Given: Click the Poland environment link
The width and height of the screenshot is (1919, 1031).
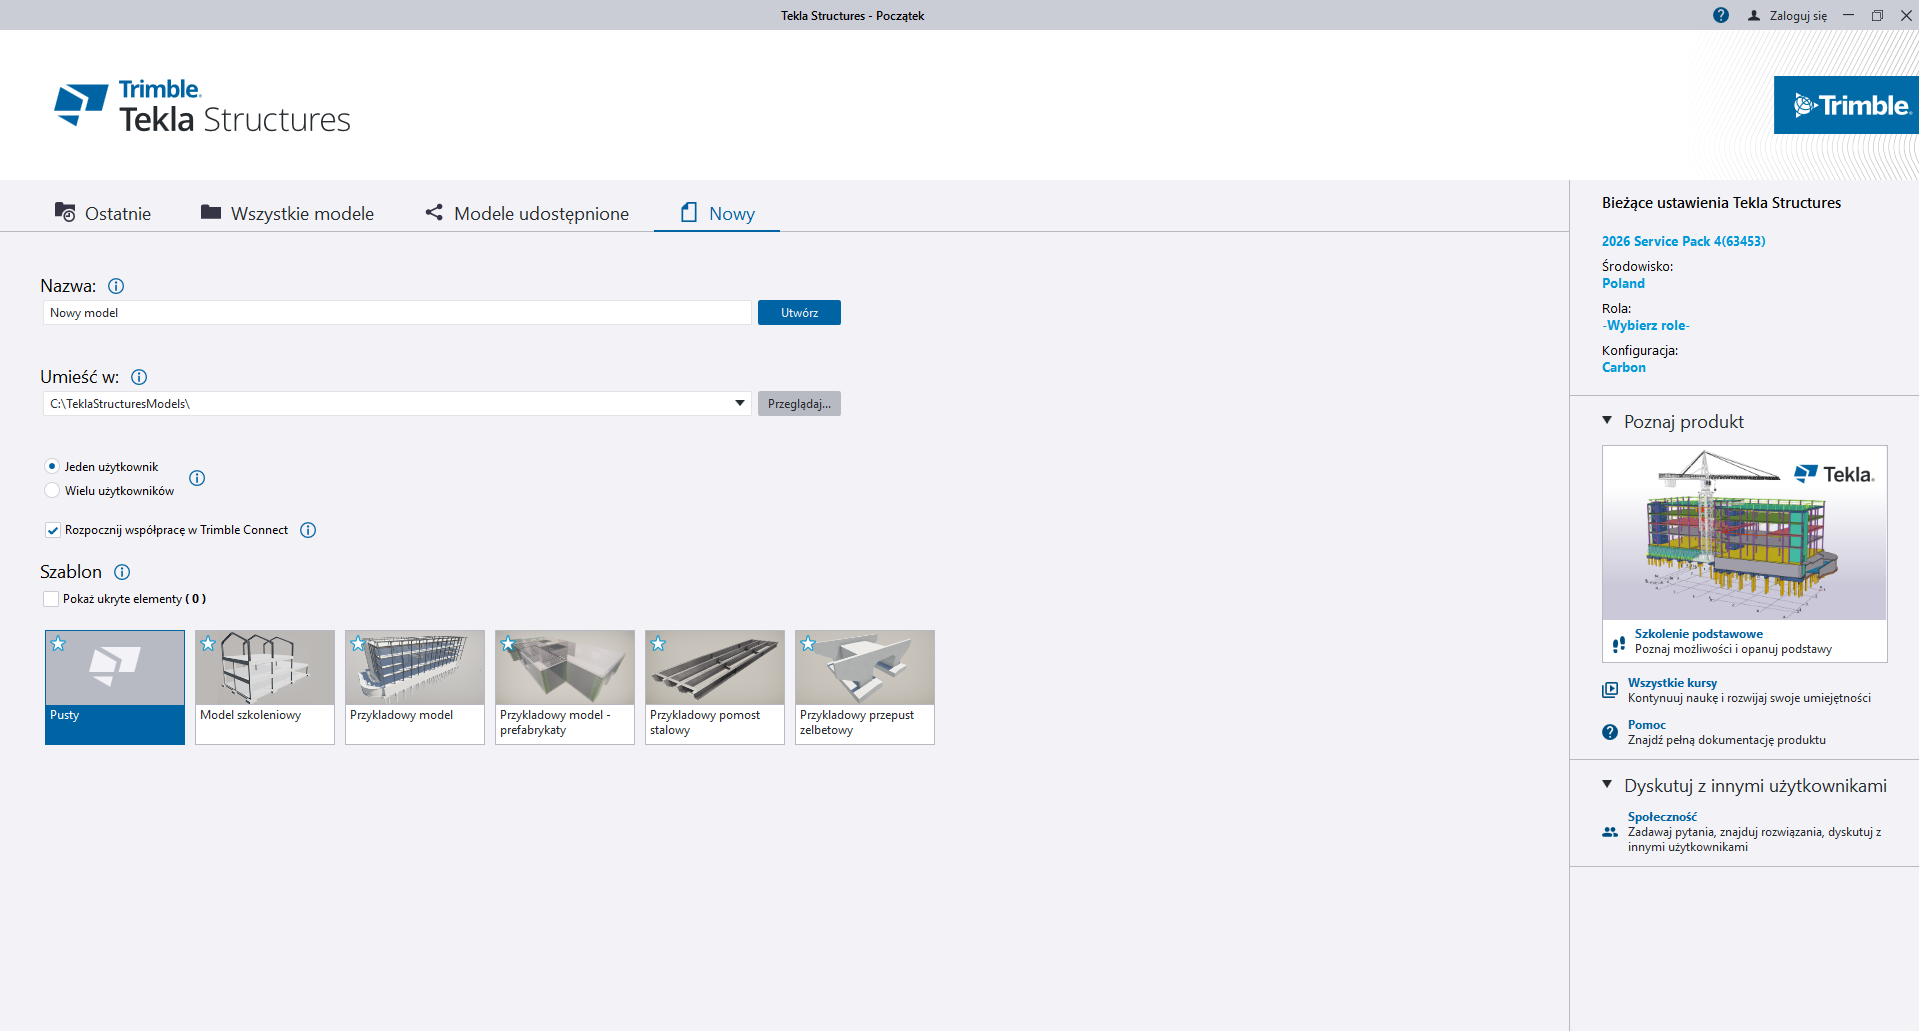Looking at the screenshot, I should [x=1623, y=283].
